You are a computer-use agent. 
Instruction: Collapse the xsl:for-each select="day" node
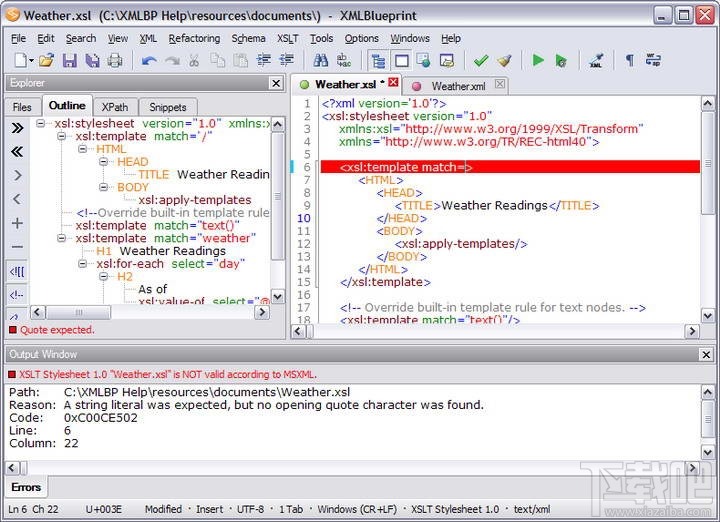82,264
